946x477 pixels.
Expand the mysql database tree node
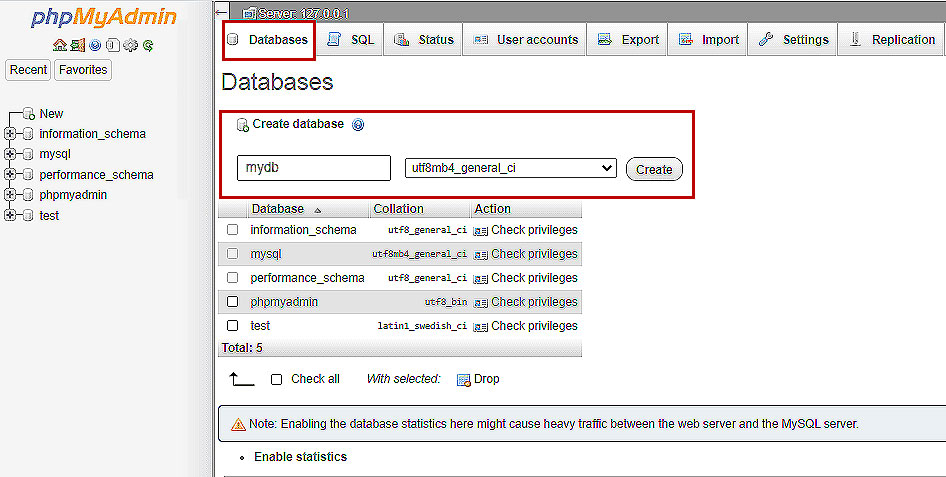(x=10, y=154)
